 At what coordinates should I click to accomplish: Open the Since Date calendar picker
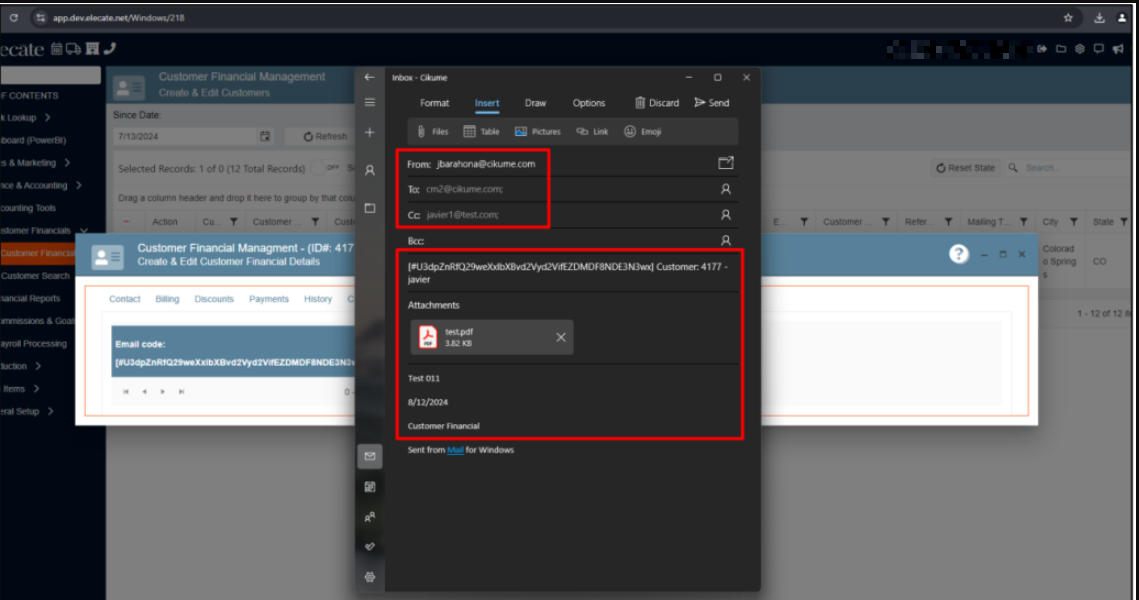pyautogui.click(x=265, y=136)
